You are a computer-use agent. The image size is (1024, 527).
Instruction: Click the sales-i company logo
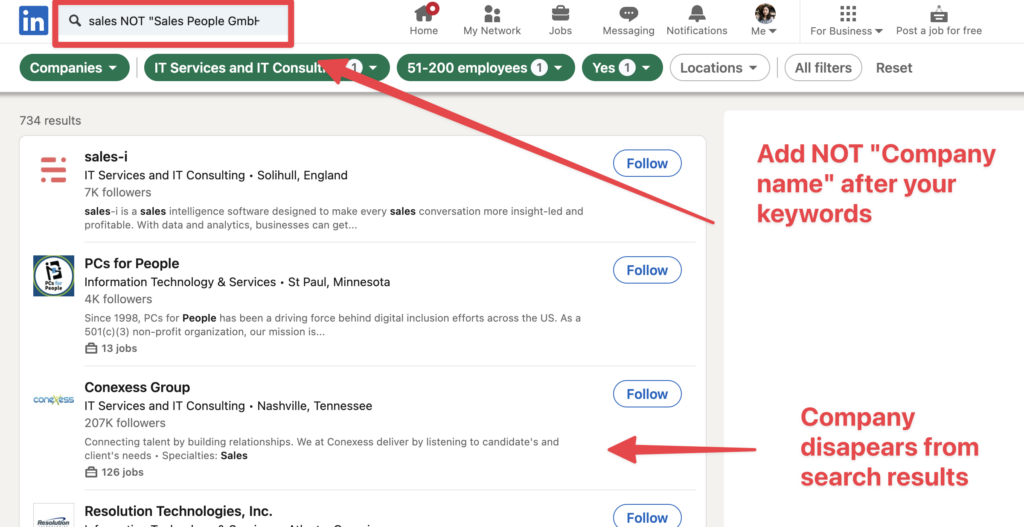click(x=54, y=170)
